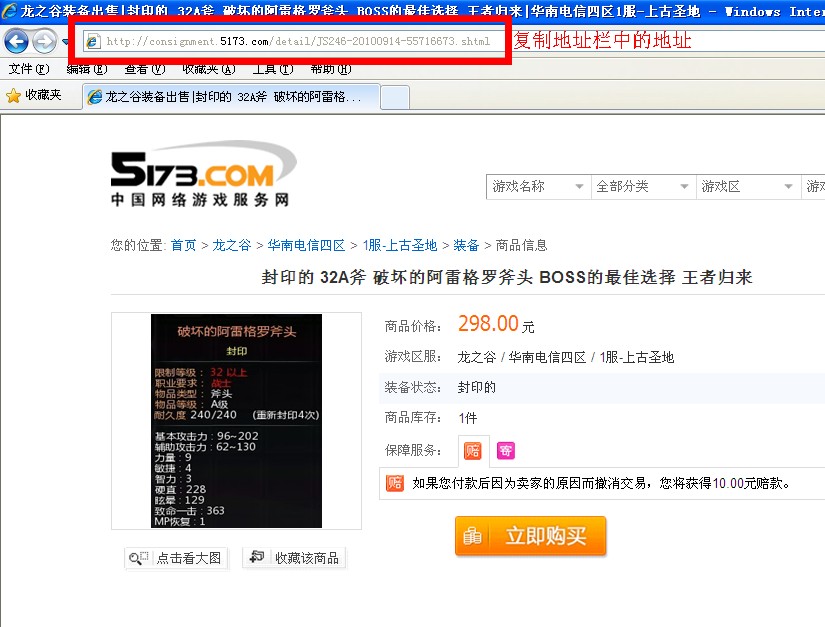Click the 5173.COM site logo
Viewport: 825px width, 627px height.
pyautogui.click(x=204, y=174)
